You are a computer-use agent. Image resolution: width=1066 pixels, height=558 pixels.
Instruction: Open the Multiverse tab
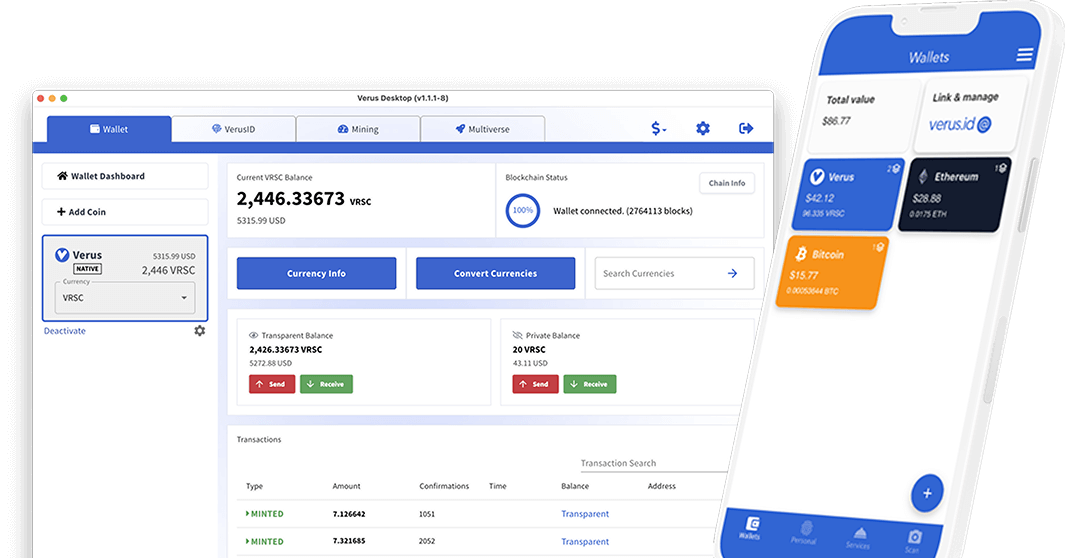pyautogui.click(x=483, y=129)
